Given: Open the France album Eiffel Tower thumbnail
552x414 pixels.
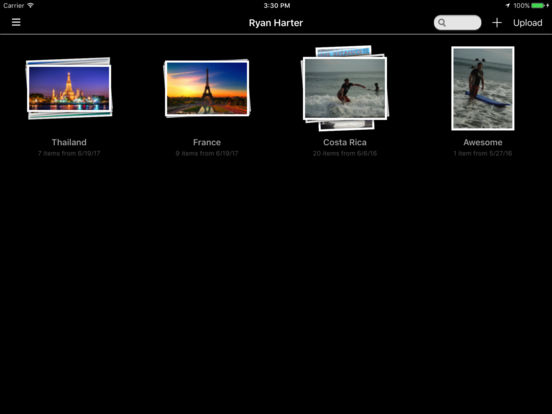Looking at the screenshot, I should [207, 88].
